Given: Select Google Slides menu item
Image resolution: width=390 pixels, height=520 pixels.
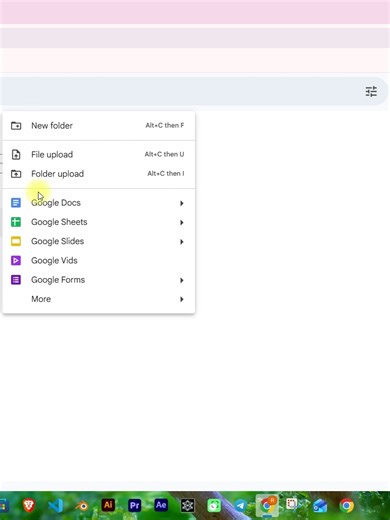Looking at the screenshot, I should click(x=99, y=241).
